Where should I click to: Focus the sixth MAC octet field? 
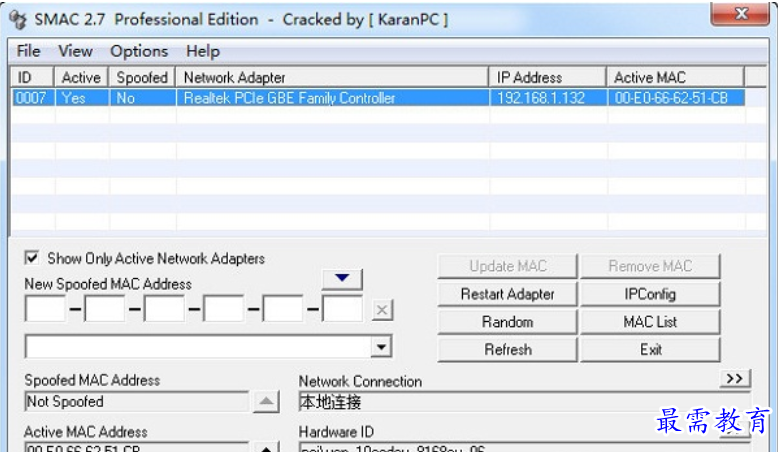pos(343,309)
